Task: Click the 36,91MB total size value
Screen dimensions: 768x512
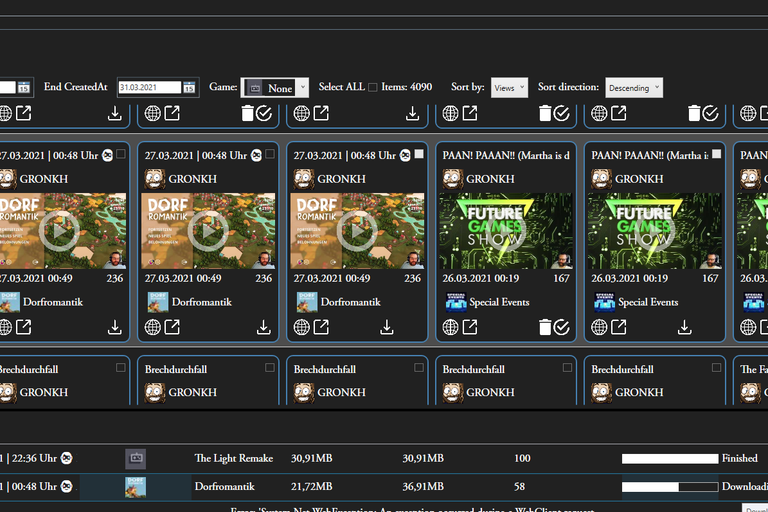Action: click(423, 487)
